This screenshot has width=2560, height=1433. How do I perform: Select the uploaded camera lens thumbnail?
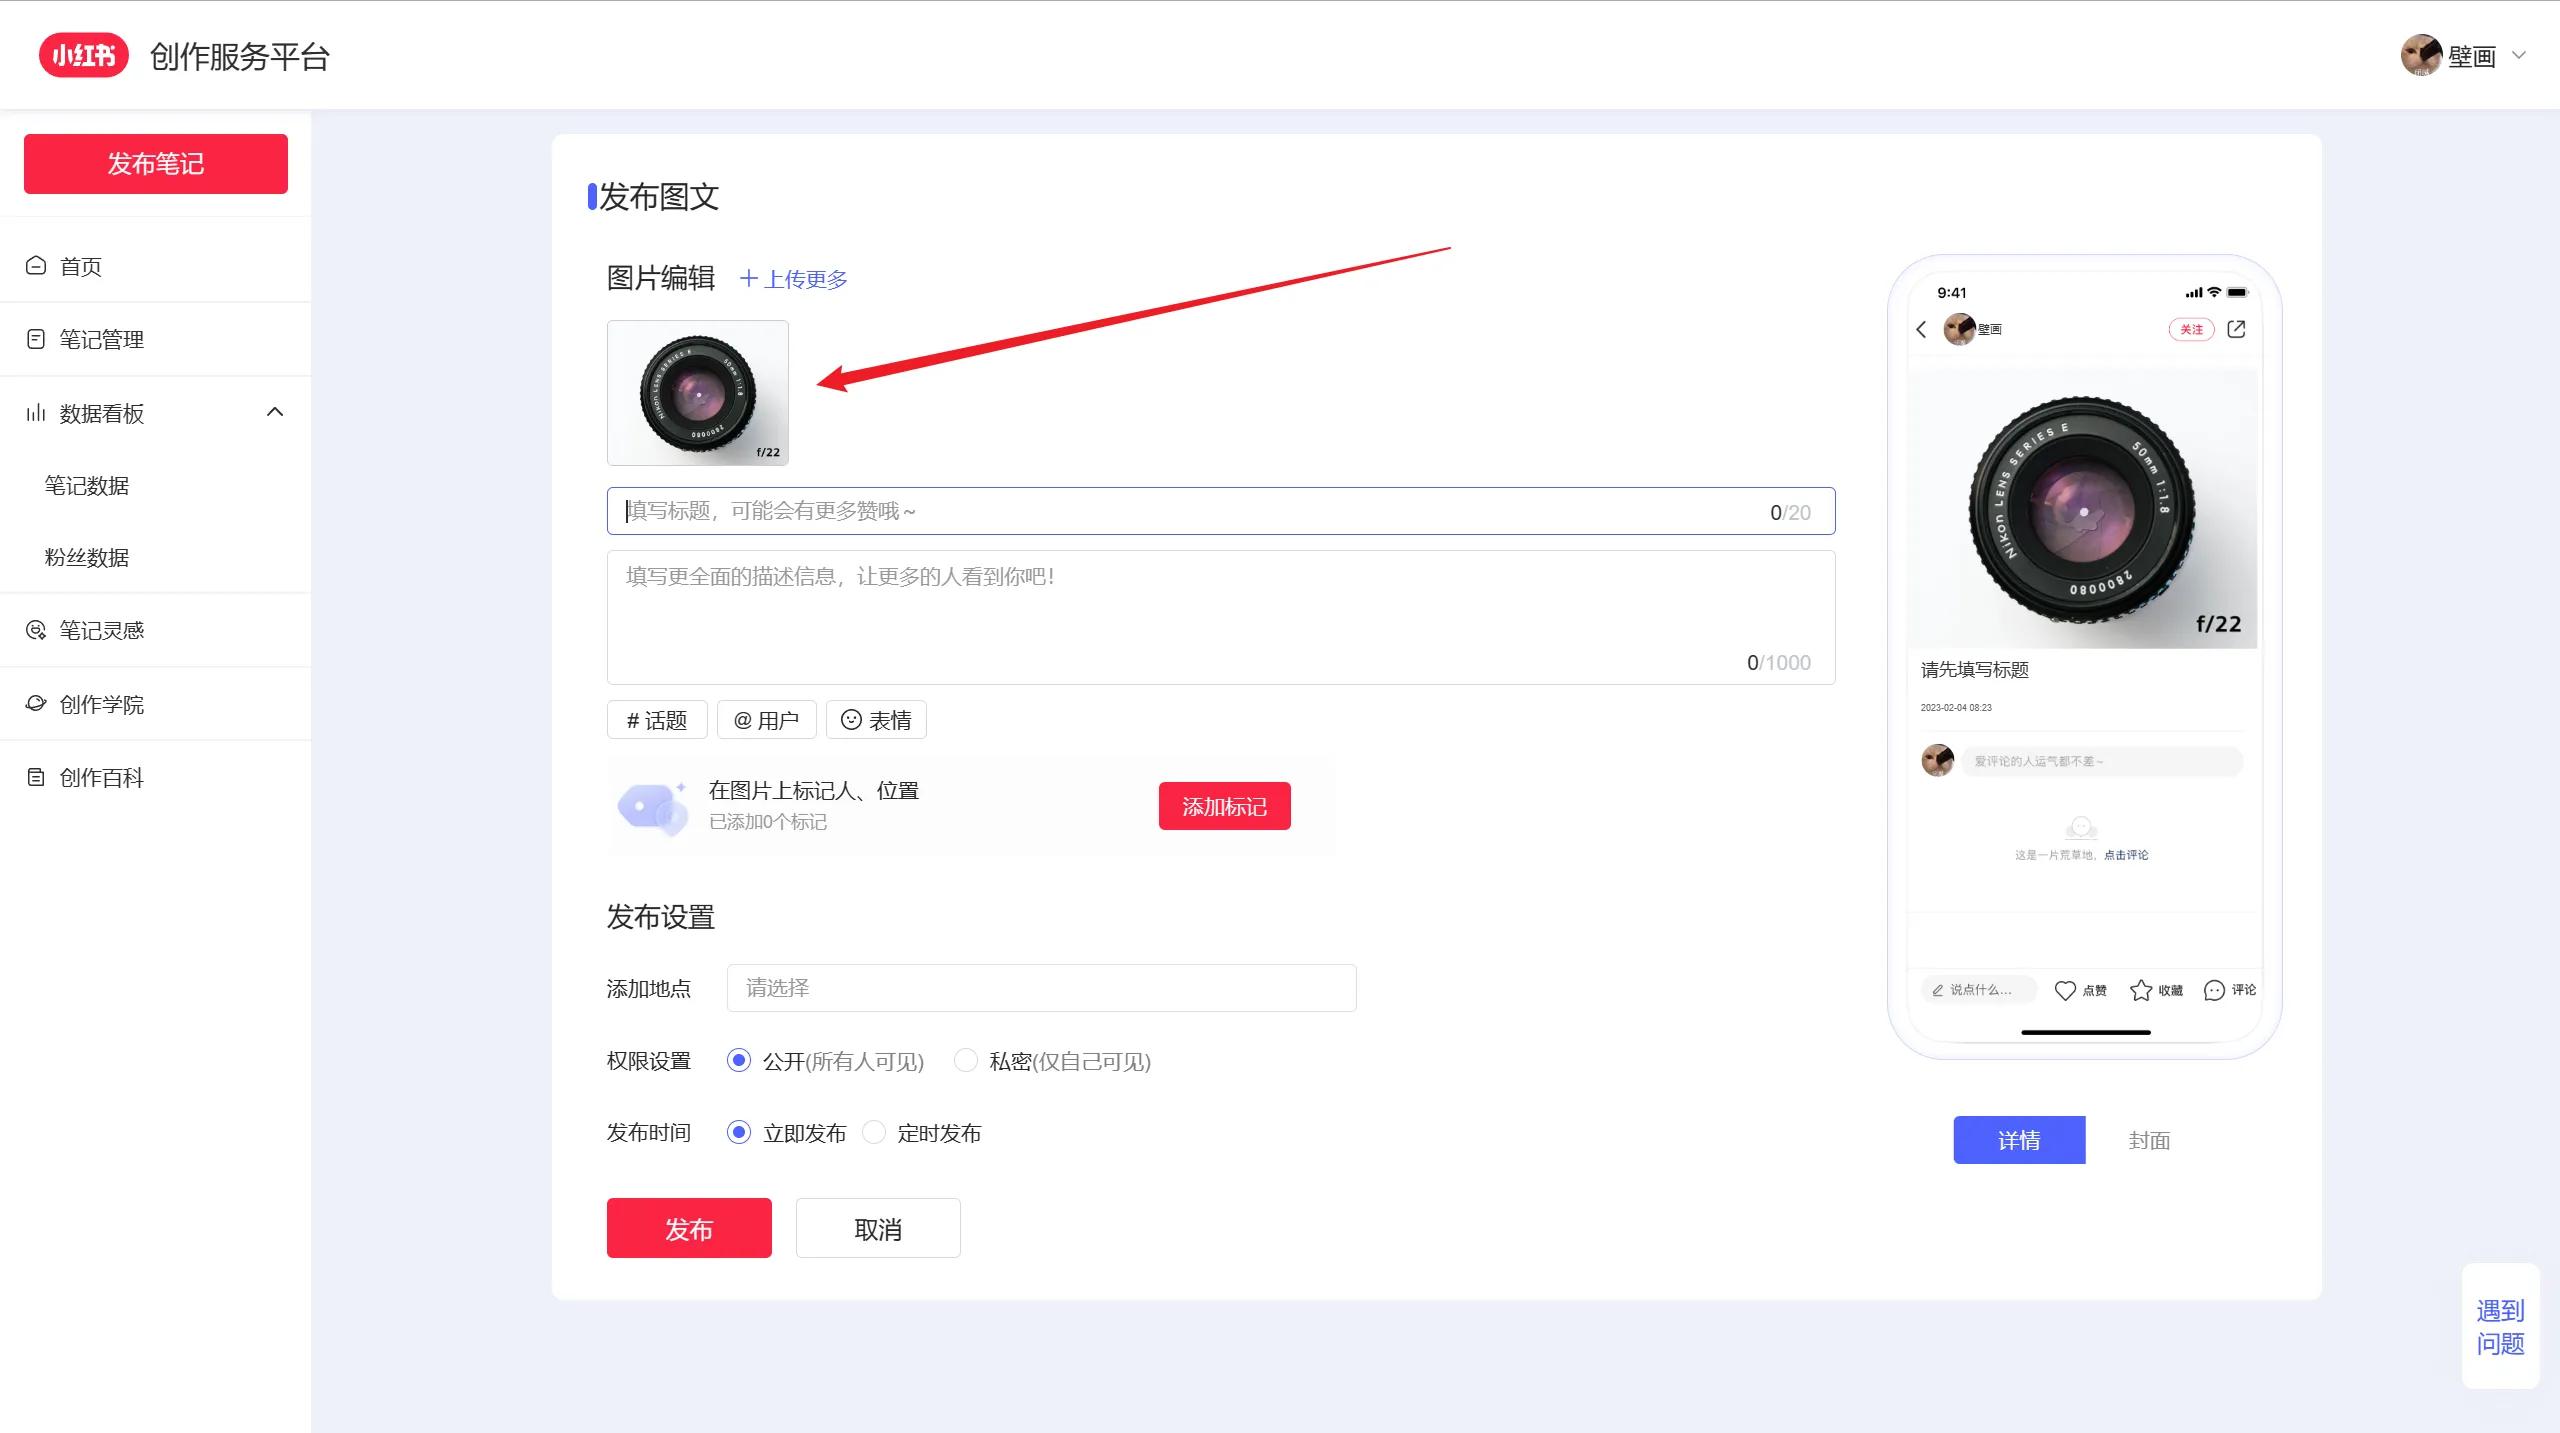click(697, 393)
